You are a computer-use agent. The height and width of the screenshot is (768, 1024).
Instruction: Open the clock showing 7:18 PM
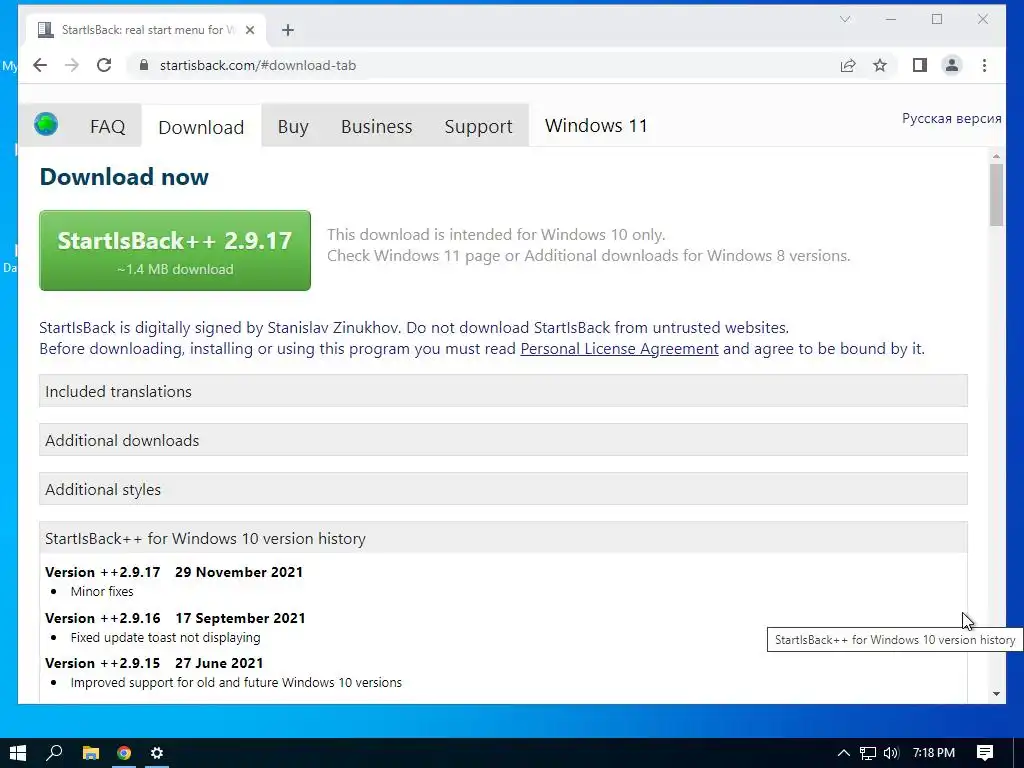(x=934, y=753)
